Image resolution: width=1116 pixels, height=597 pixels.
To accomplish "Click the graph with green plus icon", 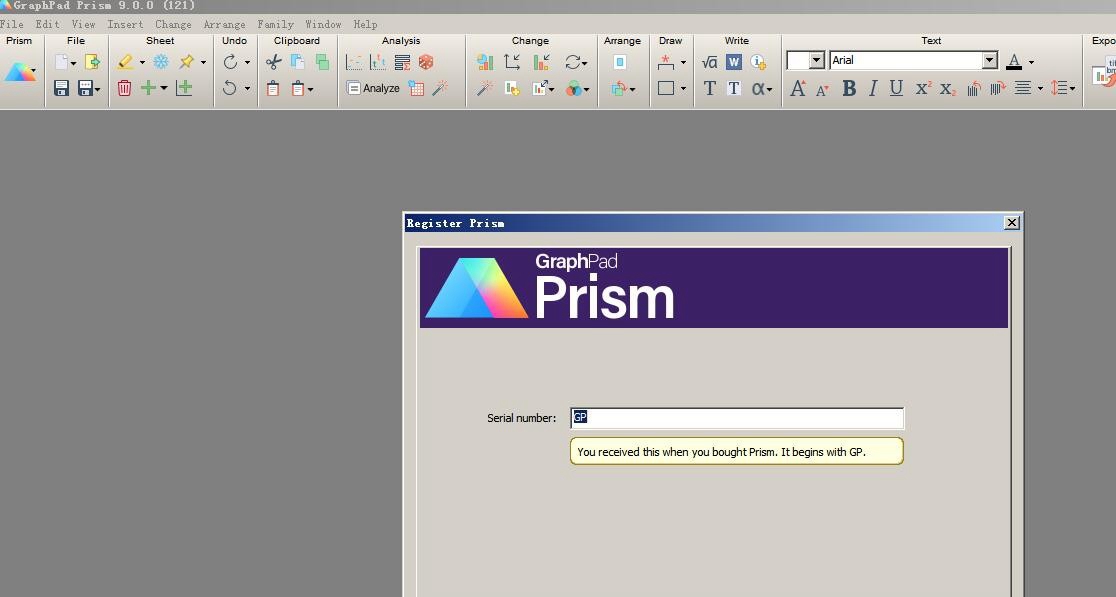I will tap(184, 88).
